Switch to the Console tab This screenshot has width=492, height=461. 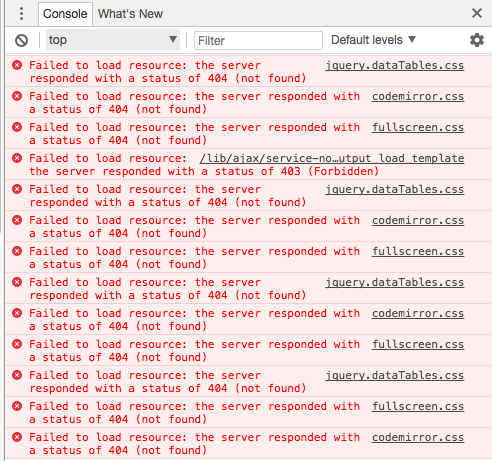click(65, 14)
